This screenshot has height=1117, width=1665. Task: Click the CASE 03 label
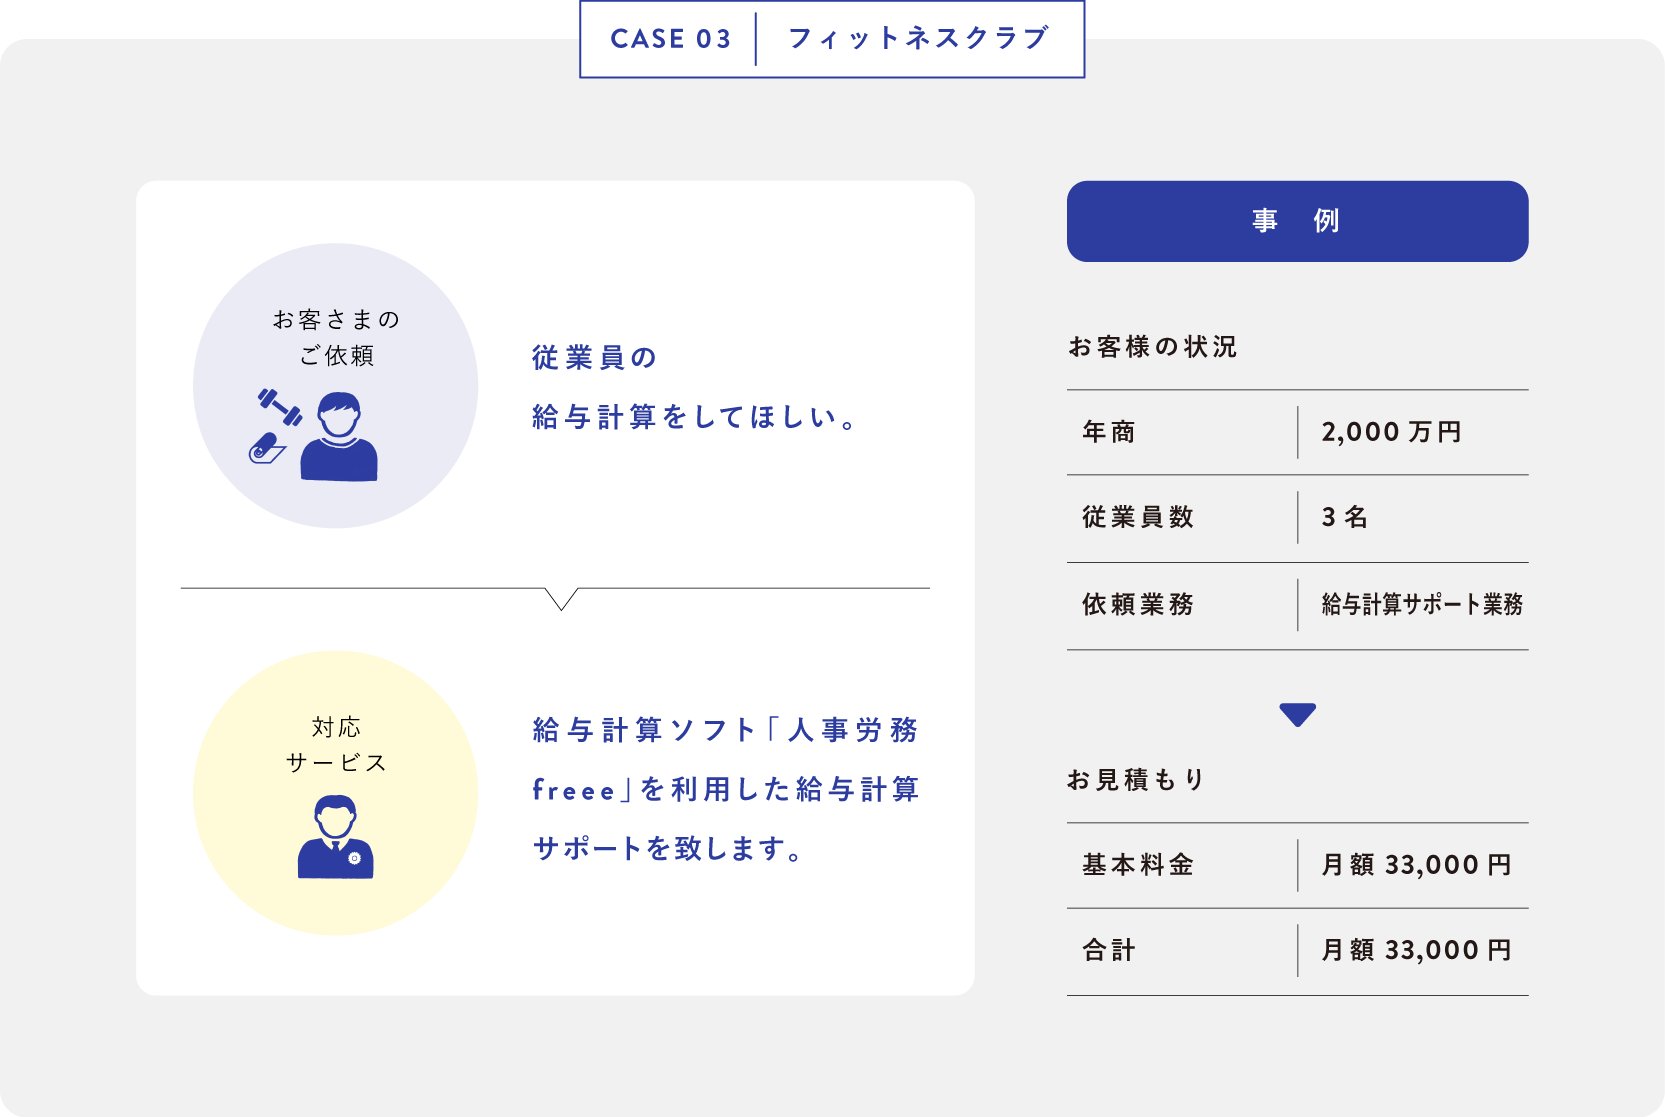[x=670, y=39]
